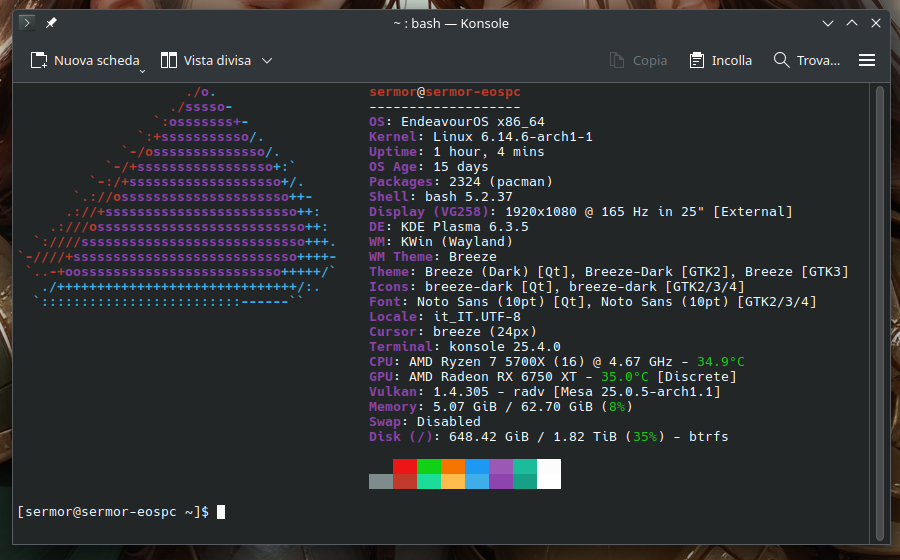Click the Trova... text label

818,61
